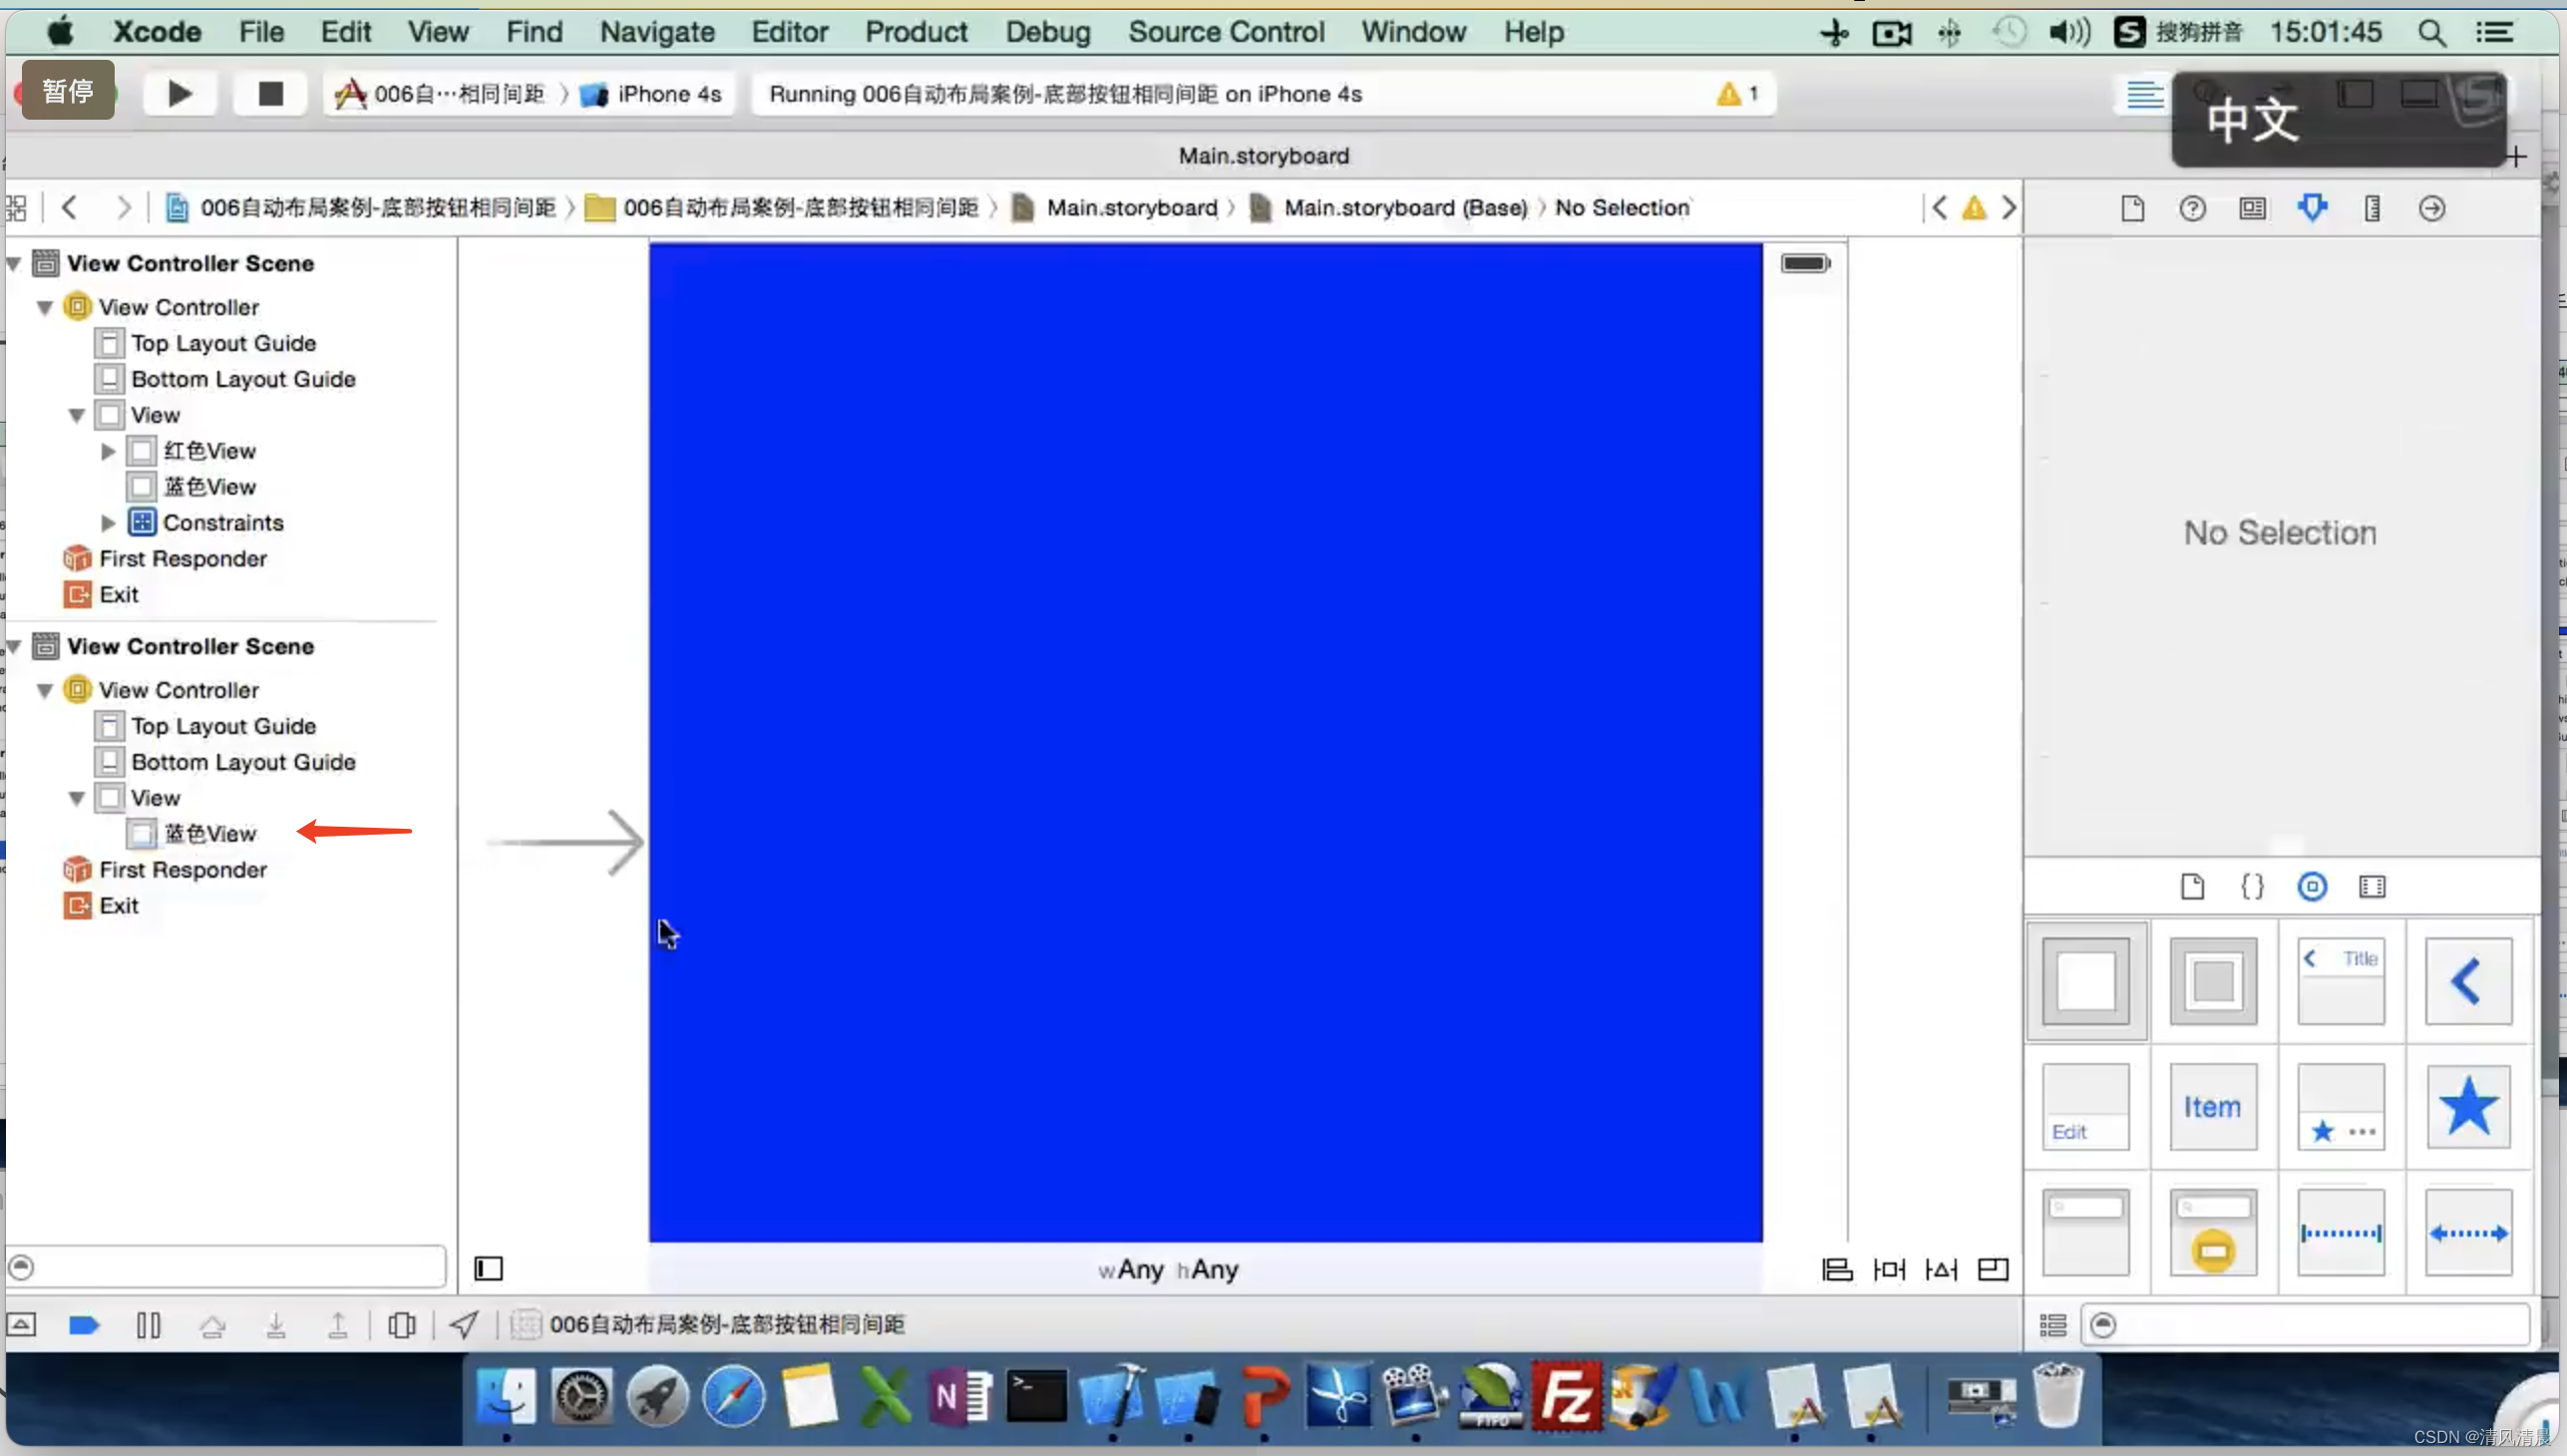Open the Navigate menu in menu bar
2567x1456 pixels.
[654, 32]
